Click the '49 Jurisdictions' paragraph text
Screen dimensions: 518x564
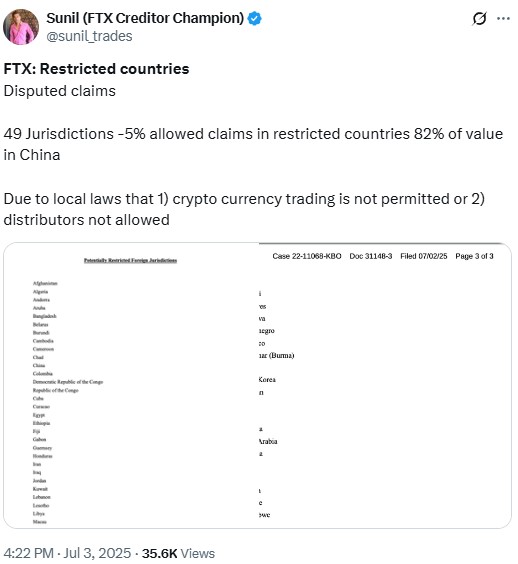point(253,144)
